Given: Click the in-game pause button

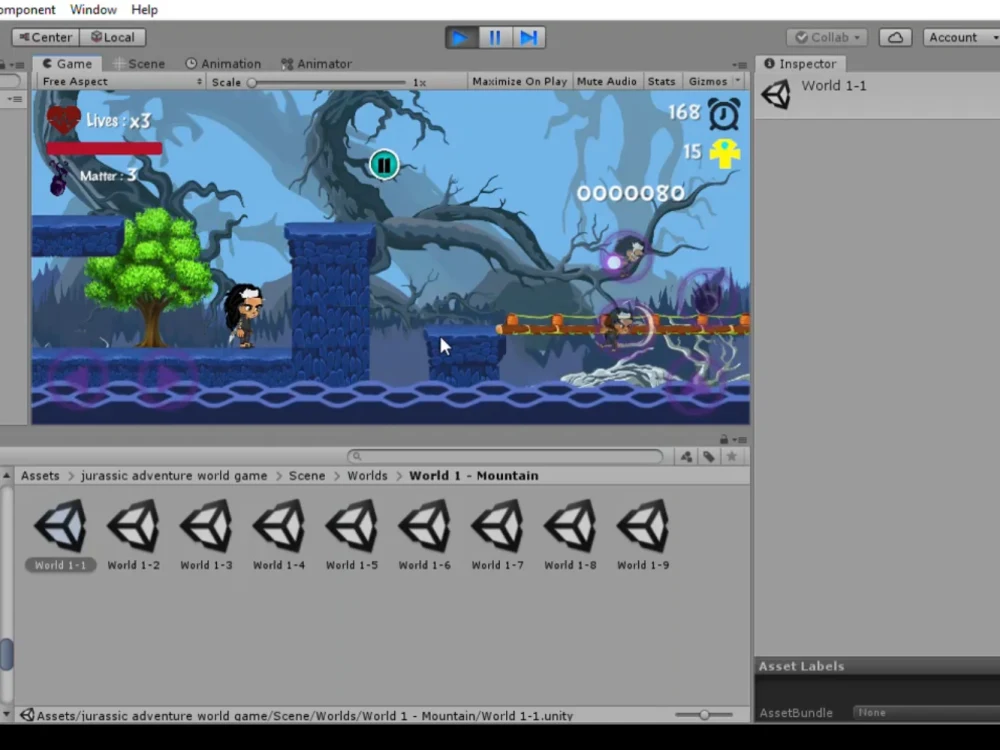Looking at the screenshot, I should [384, 165].
